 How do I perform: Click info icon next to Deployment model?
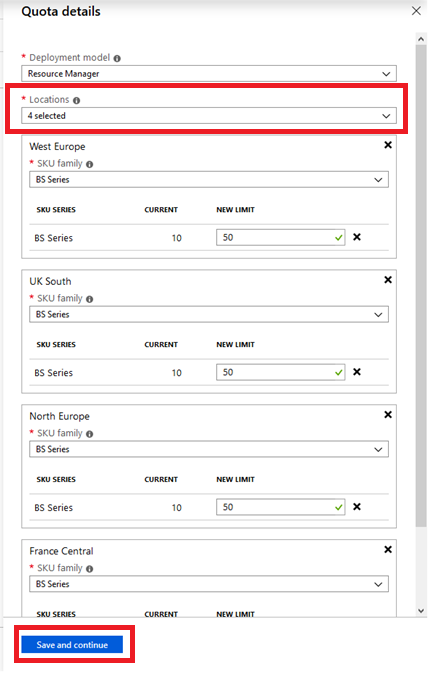(117, 58)
